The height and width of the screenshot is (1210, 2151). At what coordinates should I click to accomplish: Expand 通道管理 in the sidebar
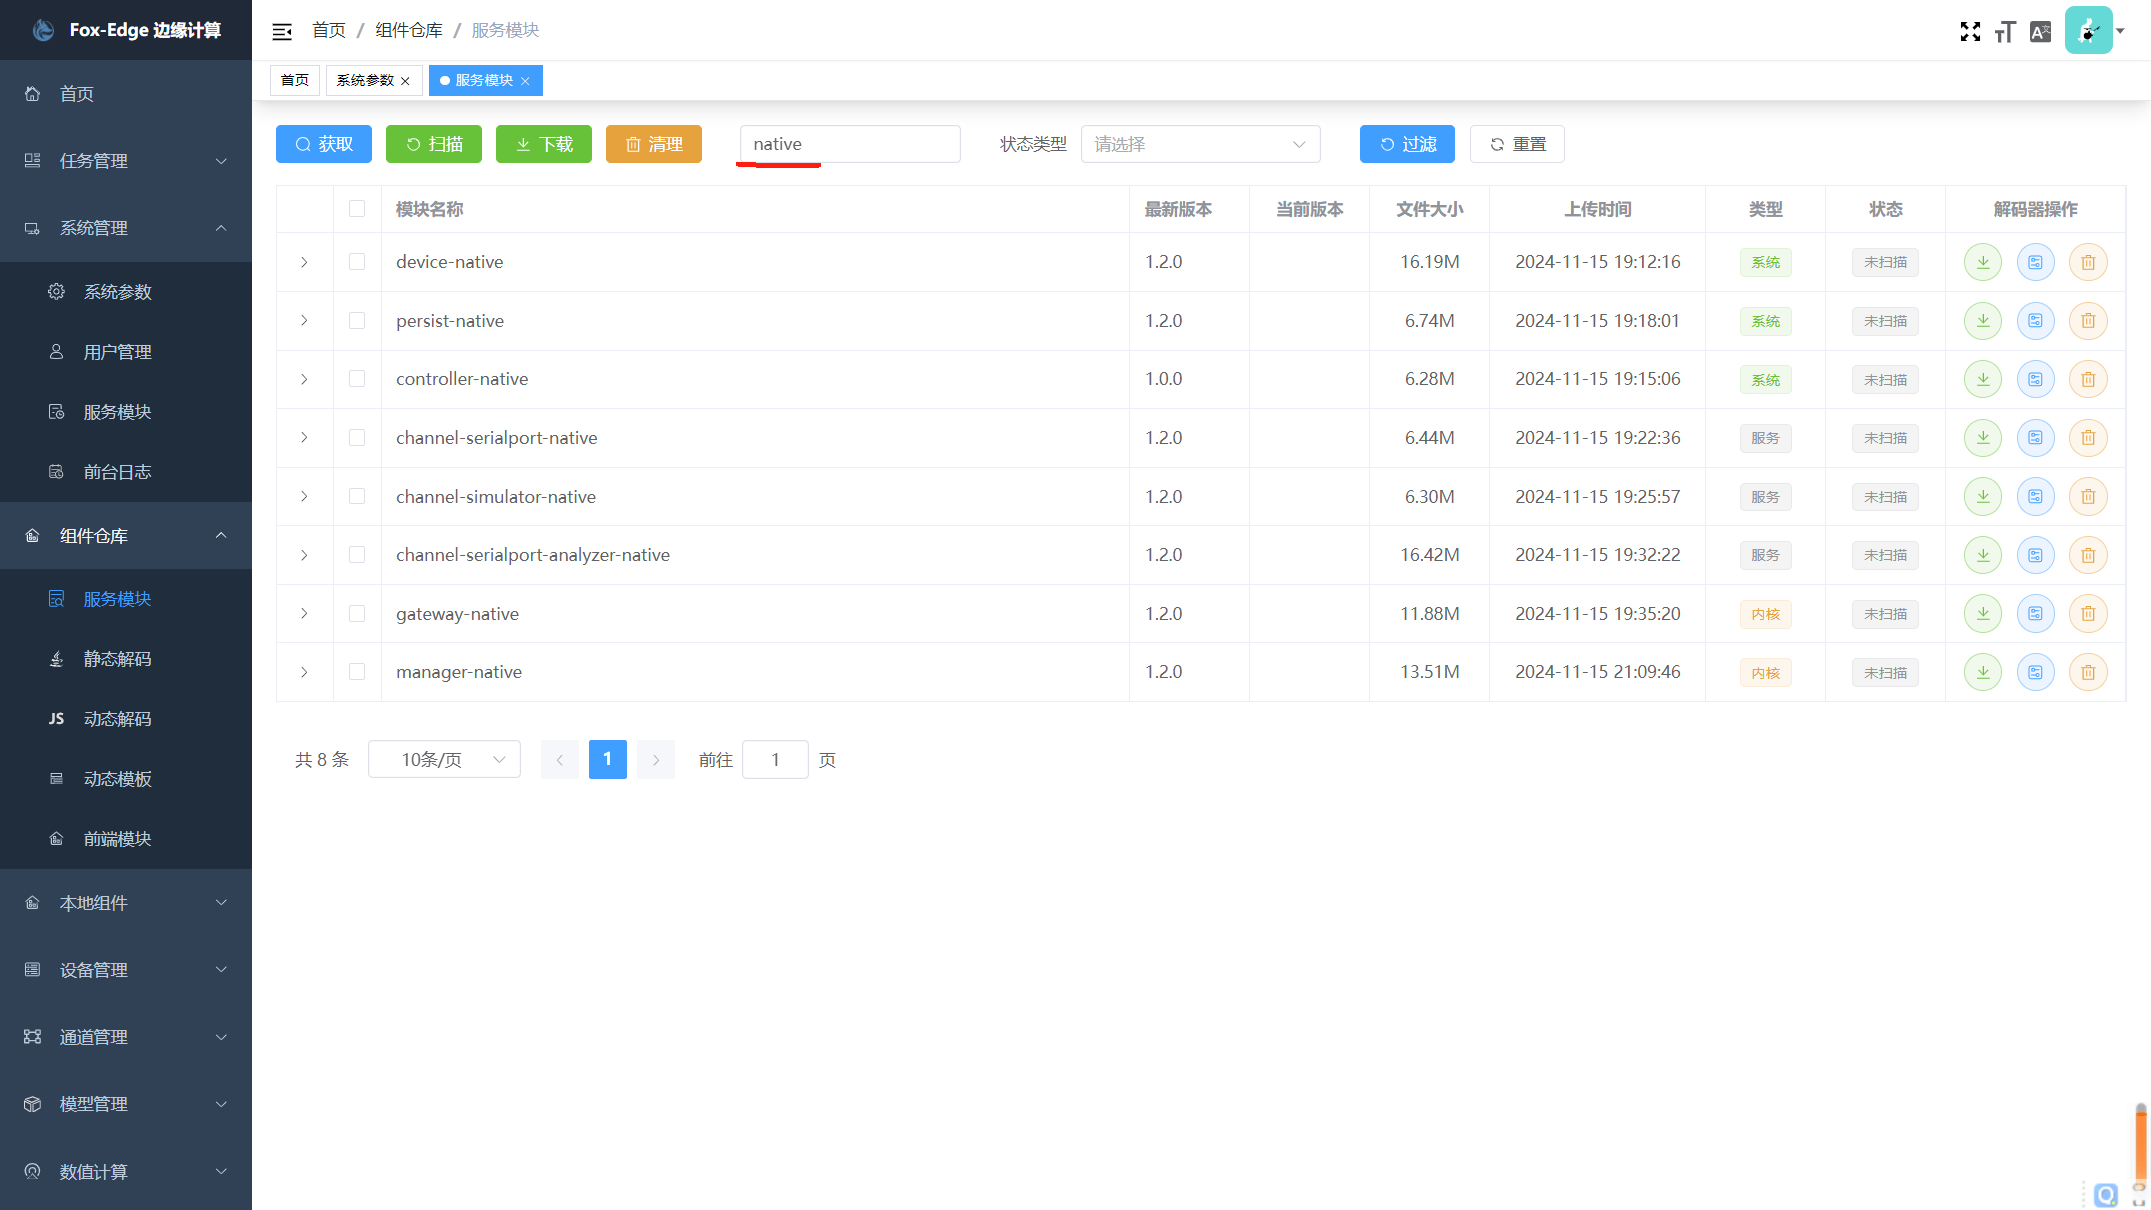tap(126, 1037)
